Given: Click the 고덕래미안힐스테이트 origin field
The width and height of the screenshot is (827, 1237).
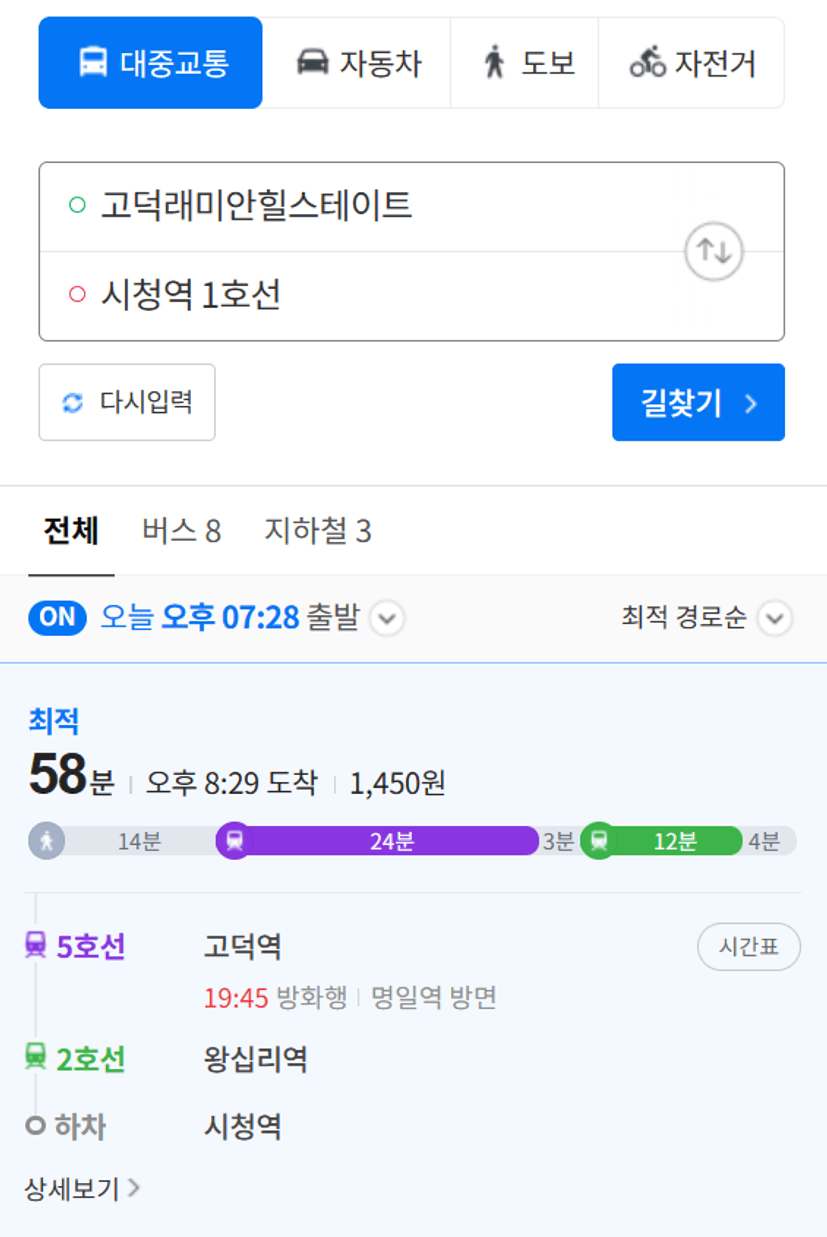Looking at the screenshot, I should [360, 206].
